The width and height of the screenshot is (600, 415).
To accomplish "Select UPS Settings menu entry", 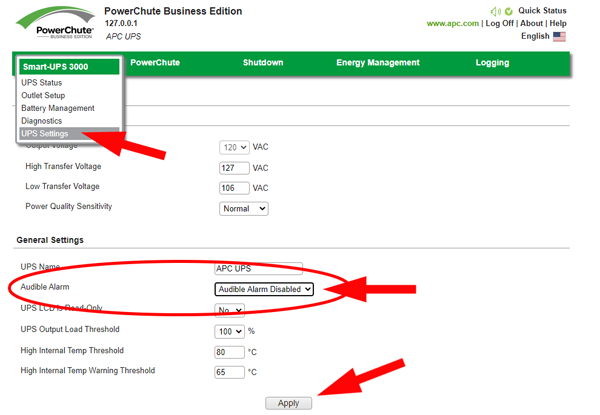I will coord(69,133).
